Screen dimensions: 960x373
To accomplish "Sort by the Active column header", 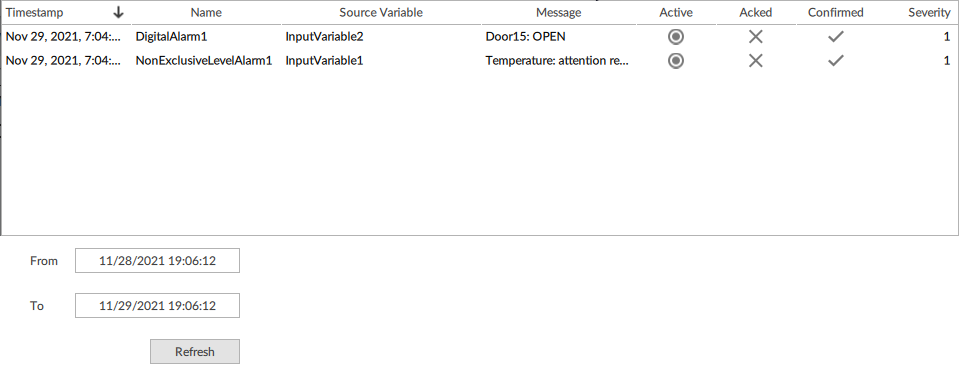I will point(676,12).
